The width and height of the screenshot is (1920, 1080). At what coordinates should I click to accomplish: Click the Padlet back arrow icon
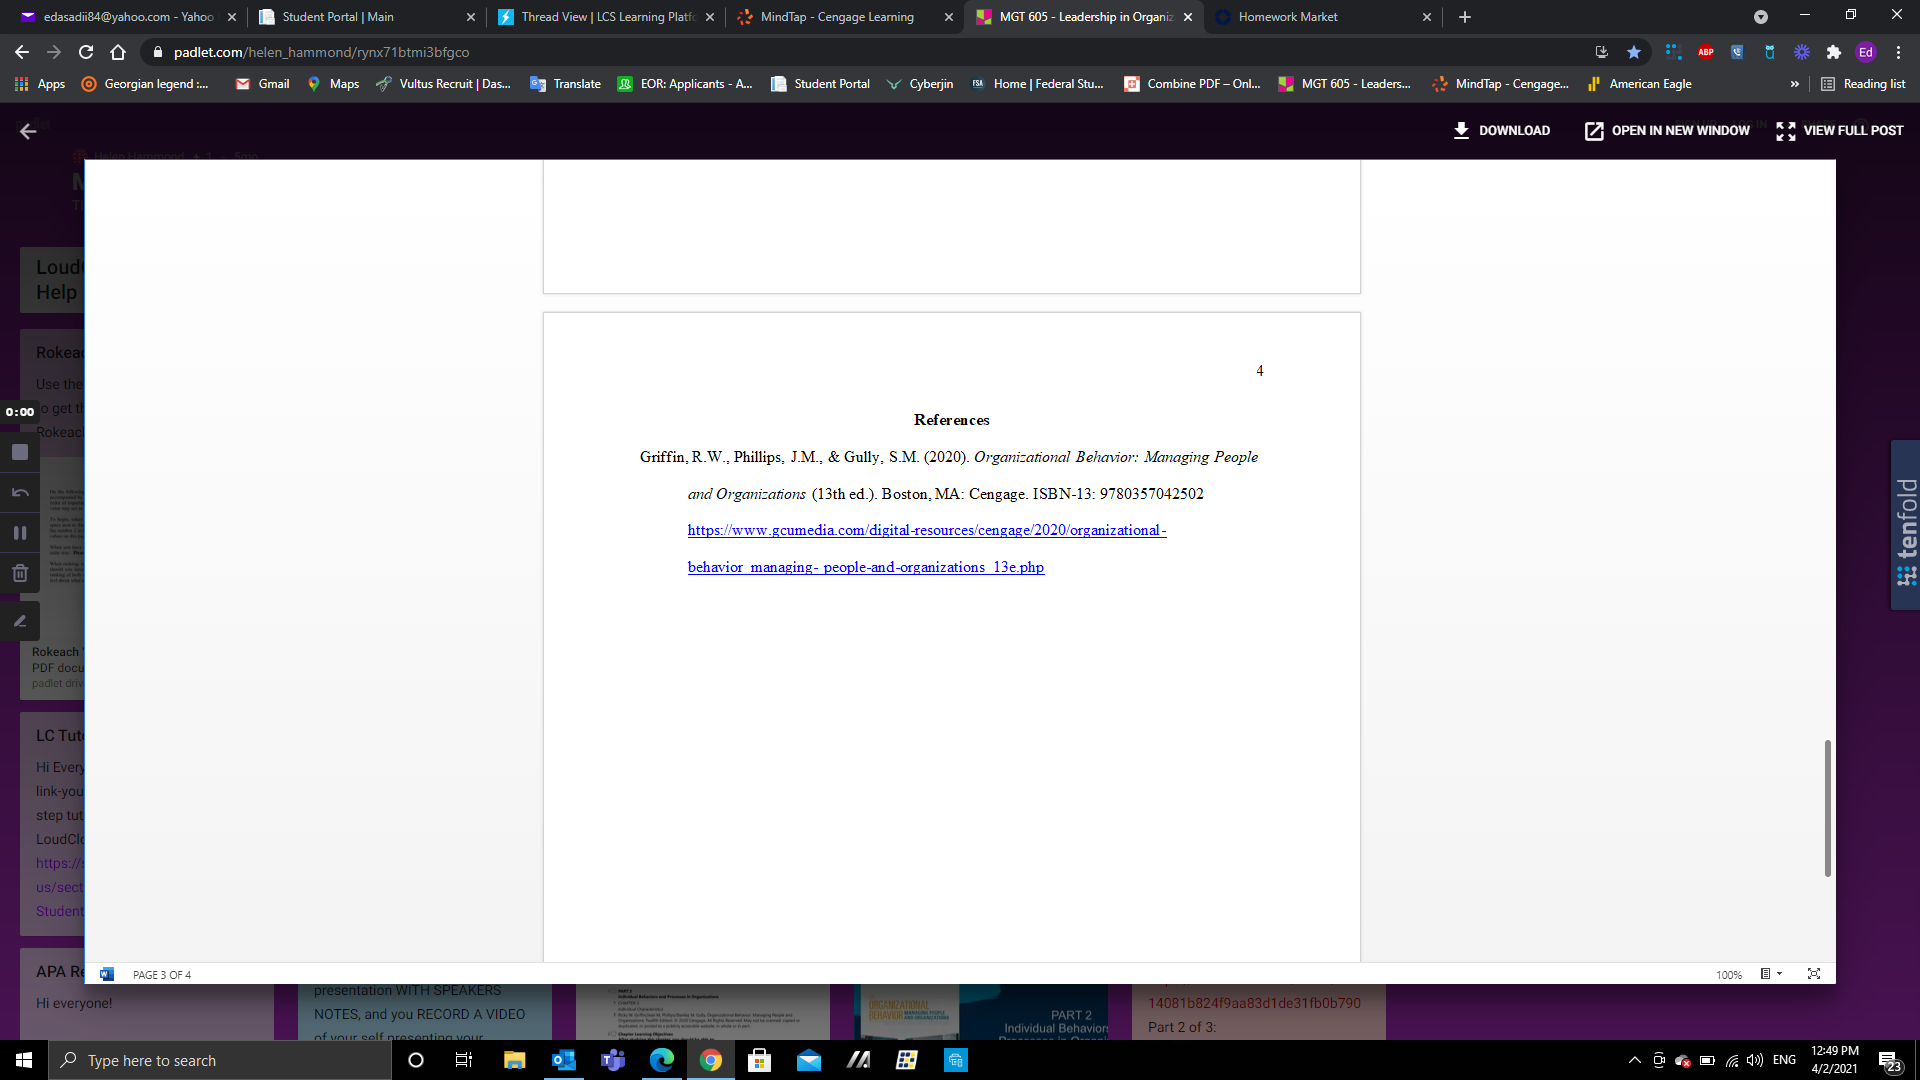click(28, 131)
